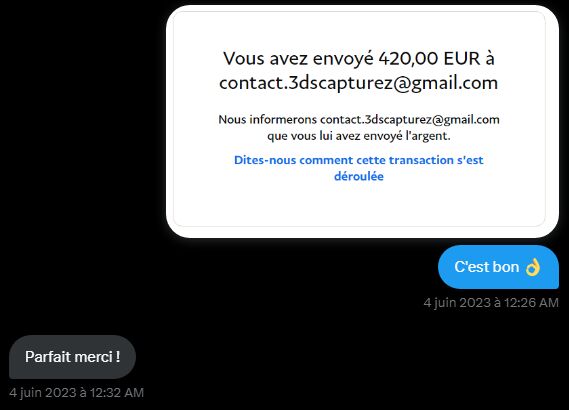Click '4 juin 2023' under the gray bubble
This screenshot has height=410, width=569.
[42, 393]
